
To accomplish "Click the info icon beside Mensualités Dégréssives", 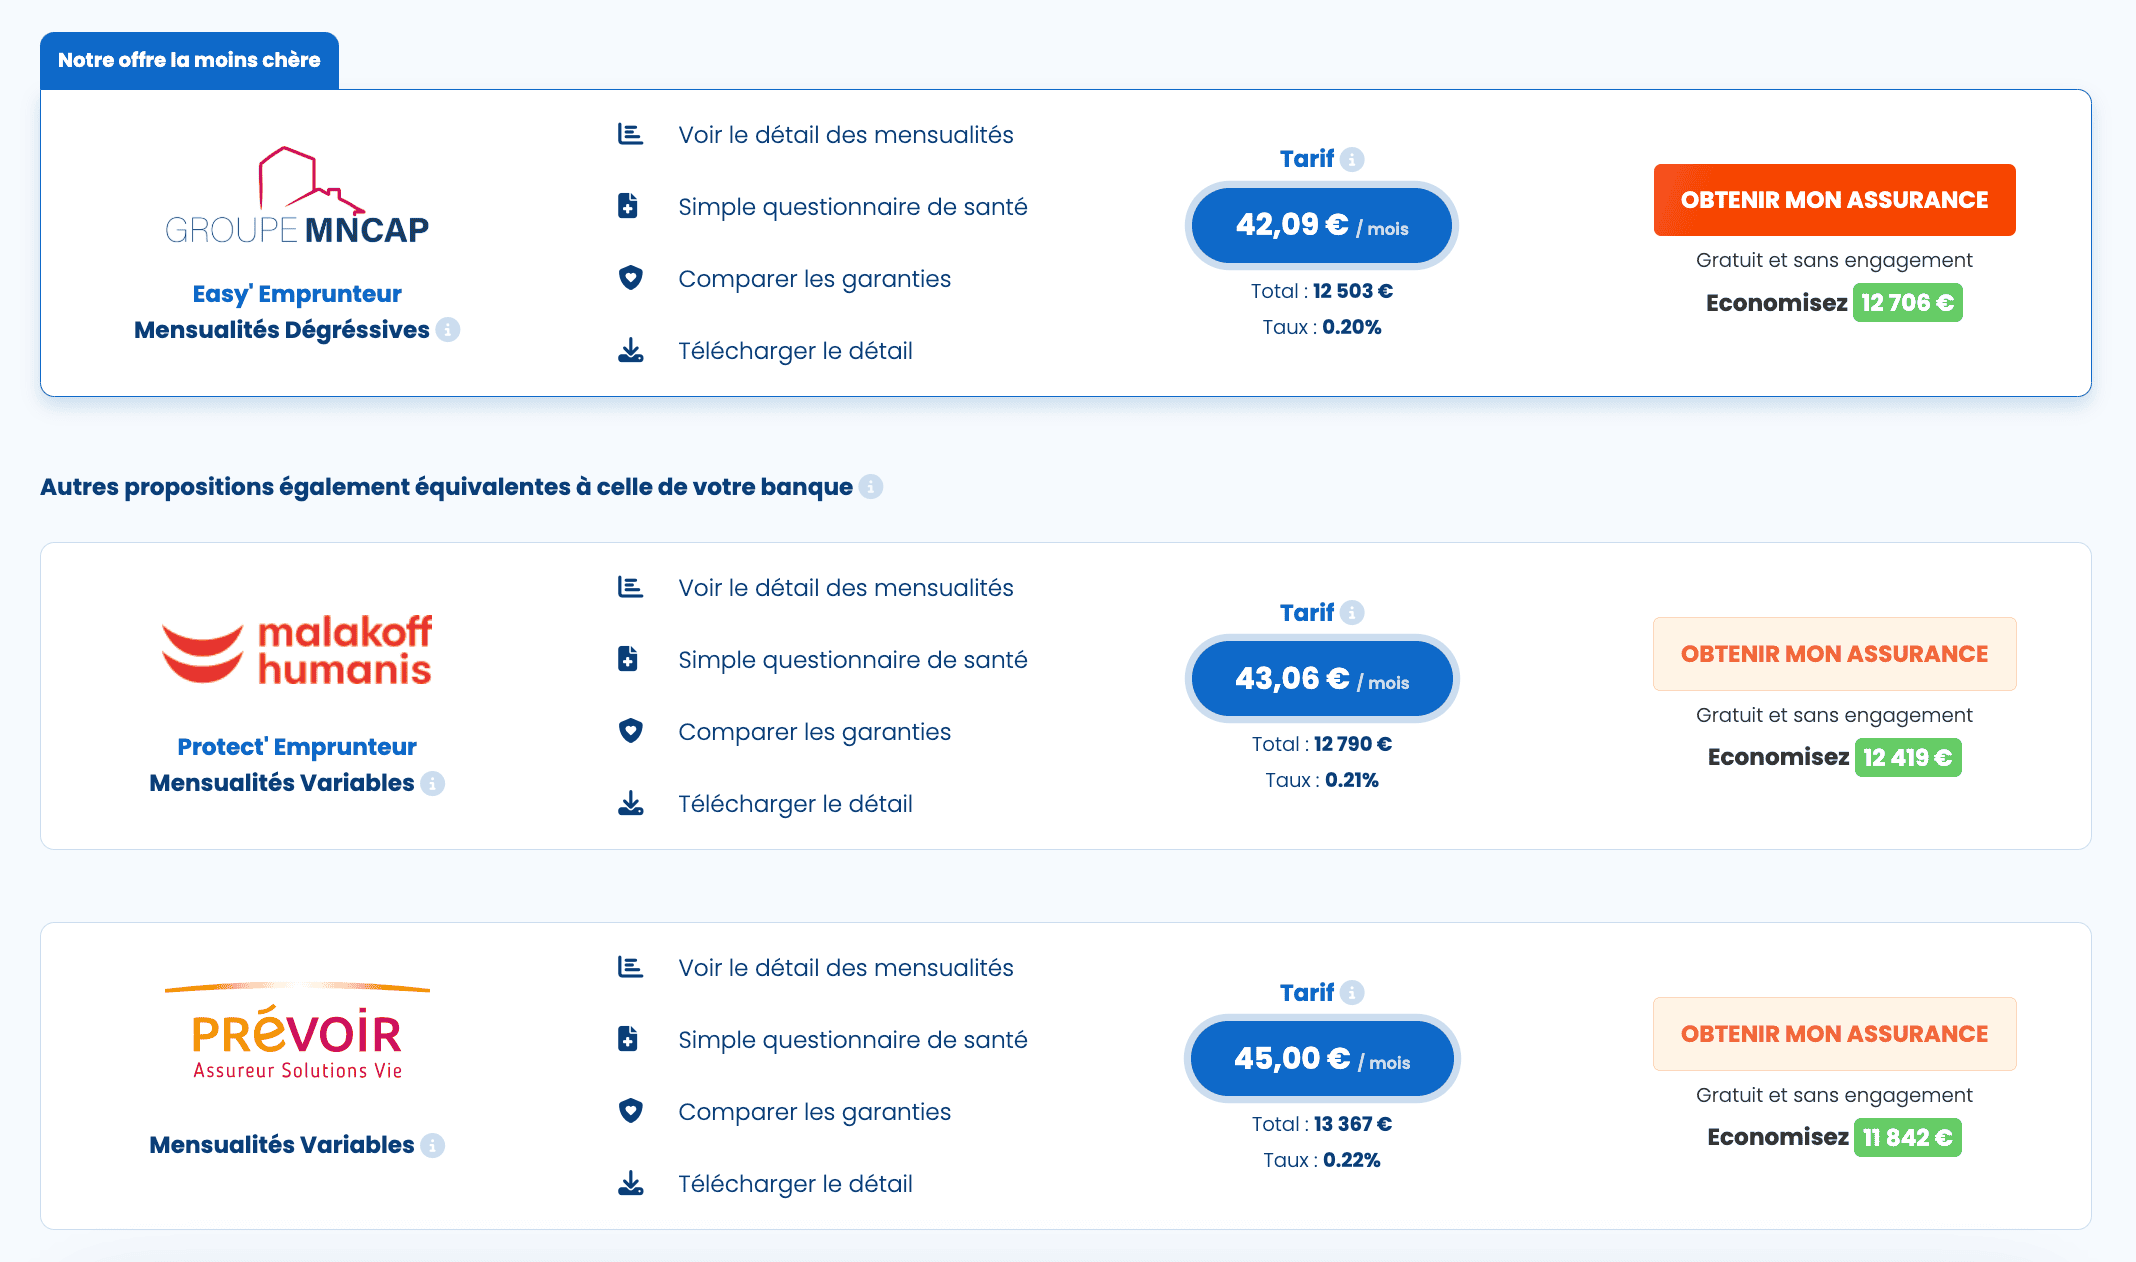I will coord(446,330).
